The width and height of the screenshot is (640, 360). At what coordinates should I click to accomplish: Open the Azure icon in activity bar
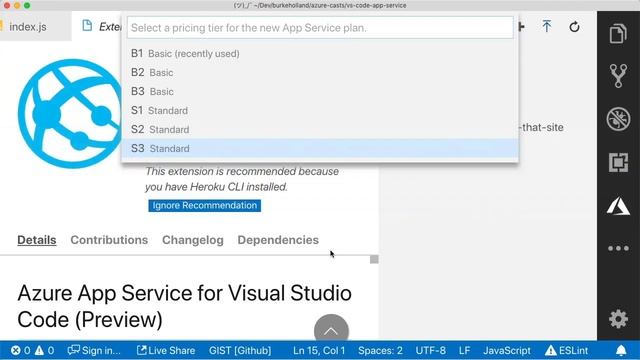[618, 206]
